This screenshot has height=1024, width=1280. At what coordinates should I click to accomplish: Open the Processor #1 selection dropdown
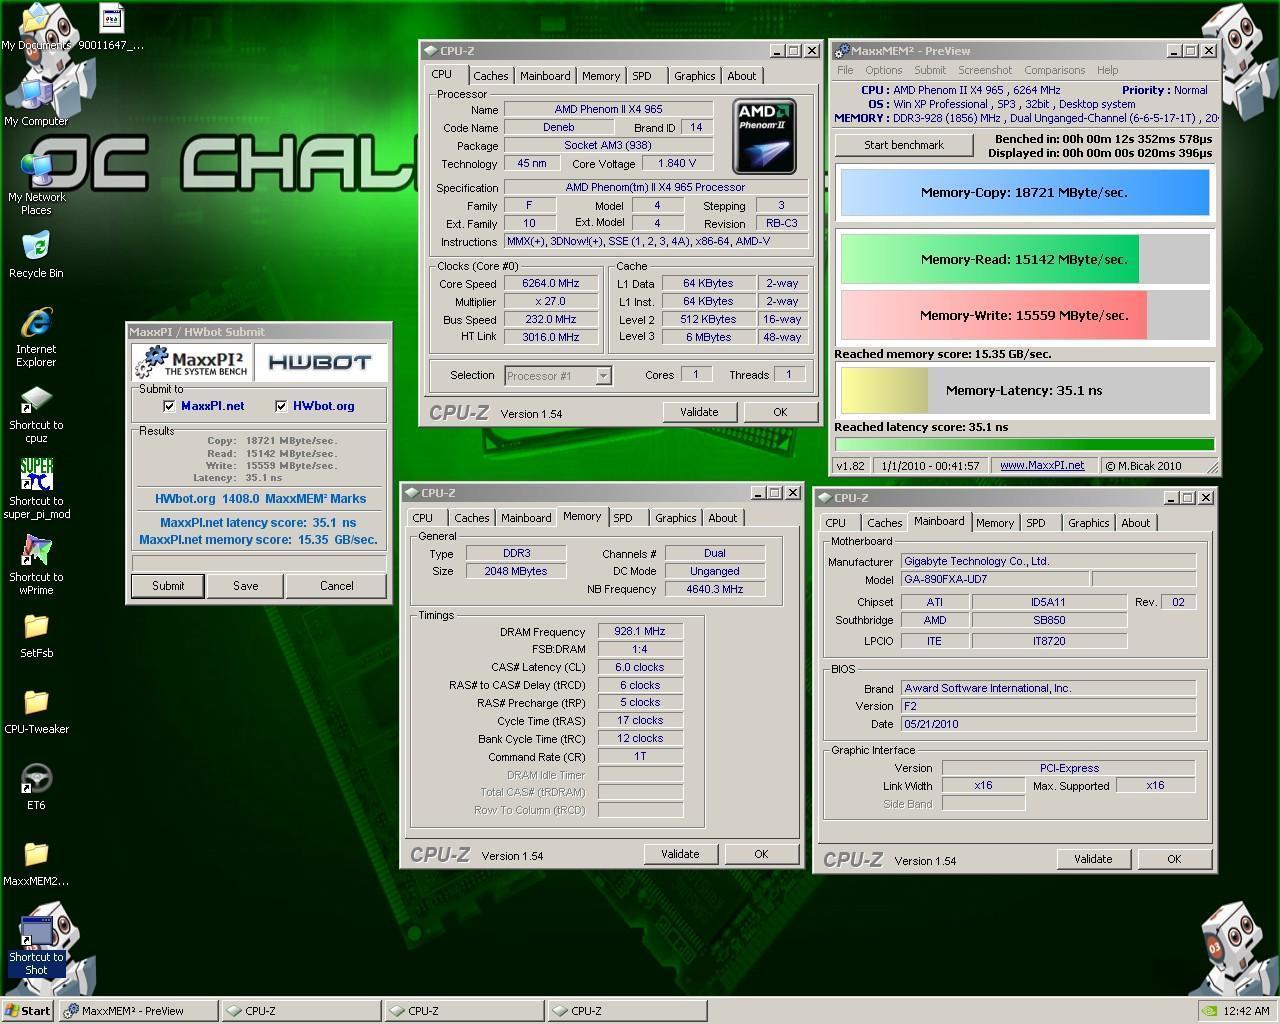coord(603,376)
